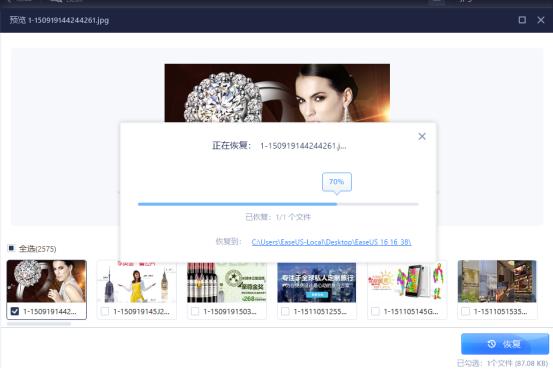
Task: Open the recovery destination folder link
Action: tap(331, 242)
